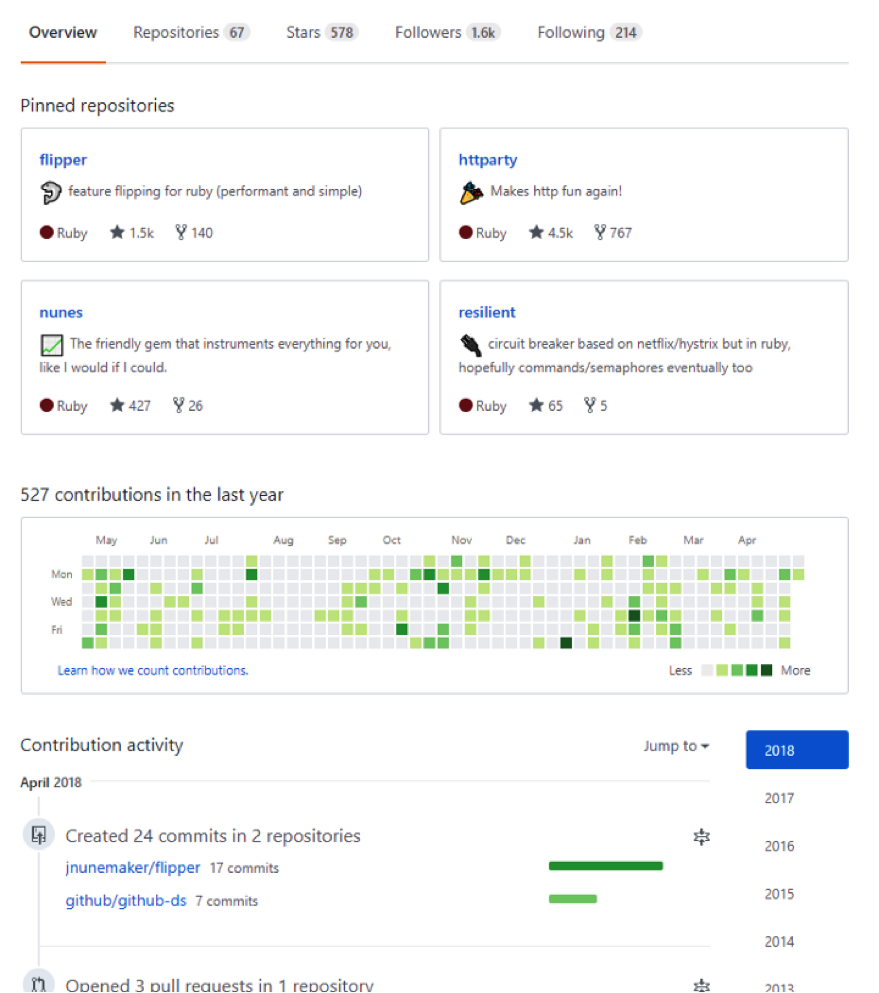Image resolution: width=879 pixels, height=993 pixels.
Task: Click the pull request timeline icon
Action: coord(39,984)
